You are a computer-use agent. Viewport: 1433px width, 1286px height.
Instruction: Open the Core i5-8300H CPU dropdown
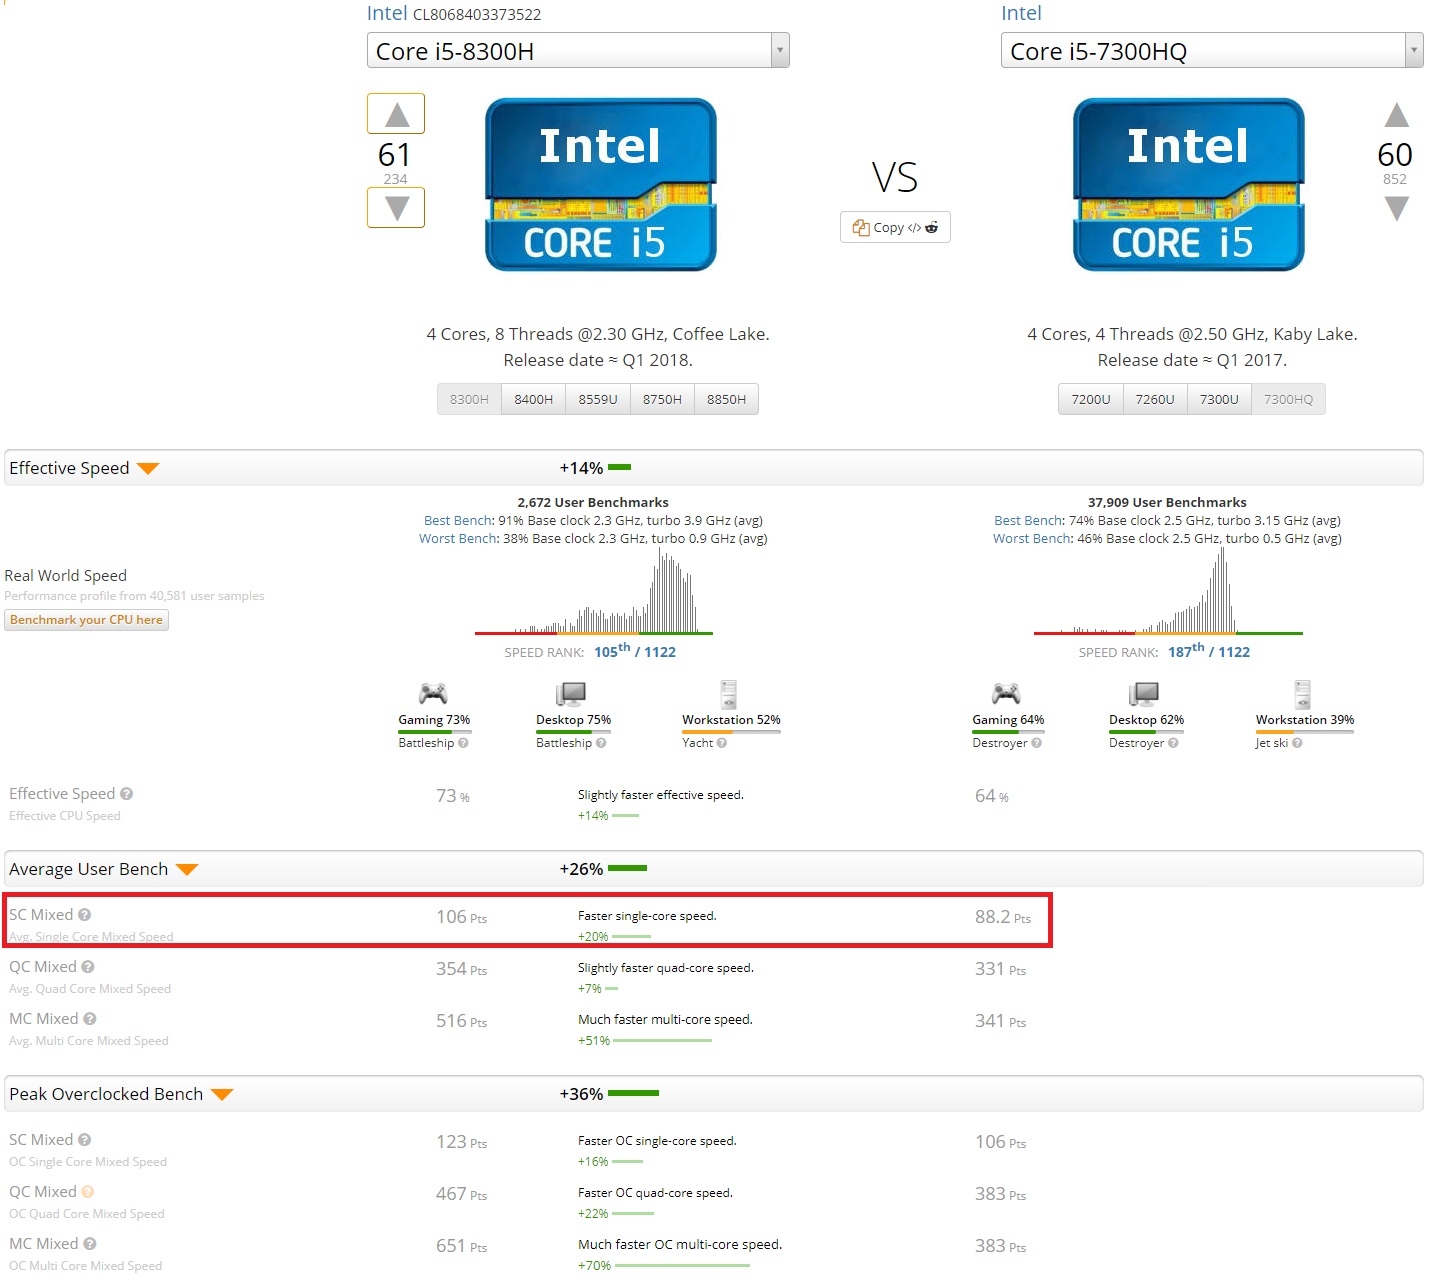click(578, 50)
